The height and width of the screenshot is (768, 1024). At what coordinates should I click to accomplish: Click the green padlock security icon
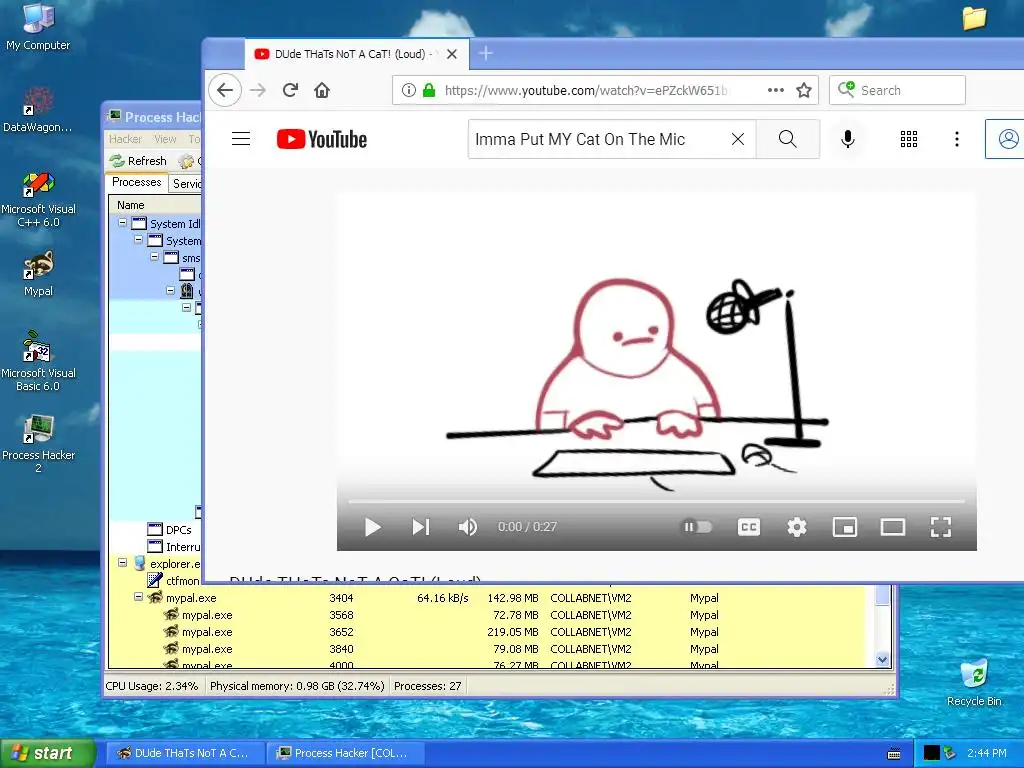[428, 90]
